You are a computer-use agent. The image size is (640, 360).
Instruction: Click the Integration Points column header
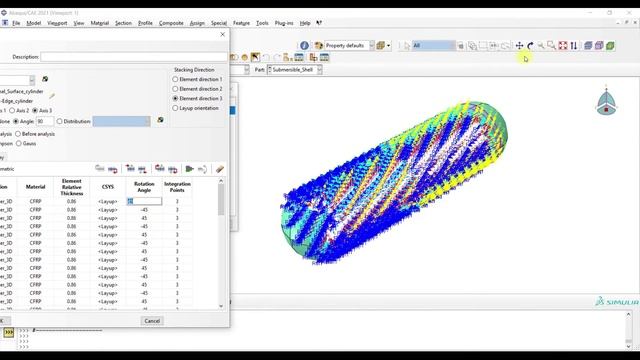[177, 187]
